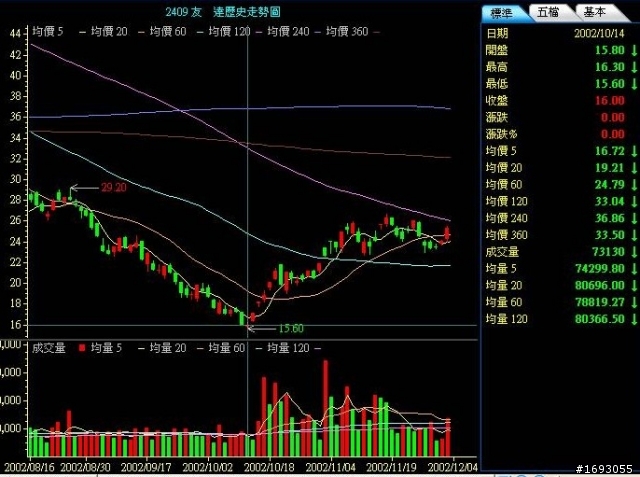This screenshot has width=640, height=477.
Task: Click the 均價 20 value 19.21
Action: [609, 168]
